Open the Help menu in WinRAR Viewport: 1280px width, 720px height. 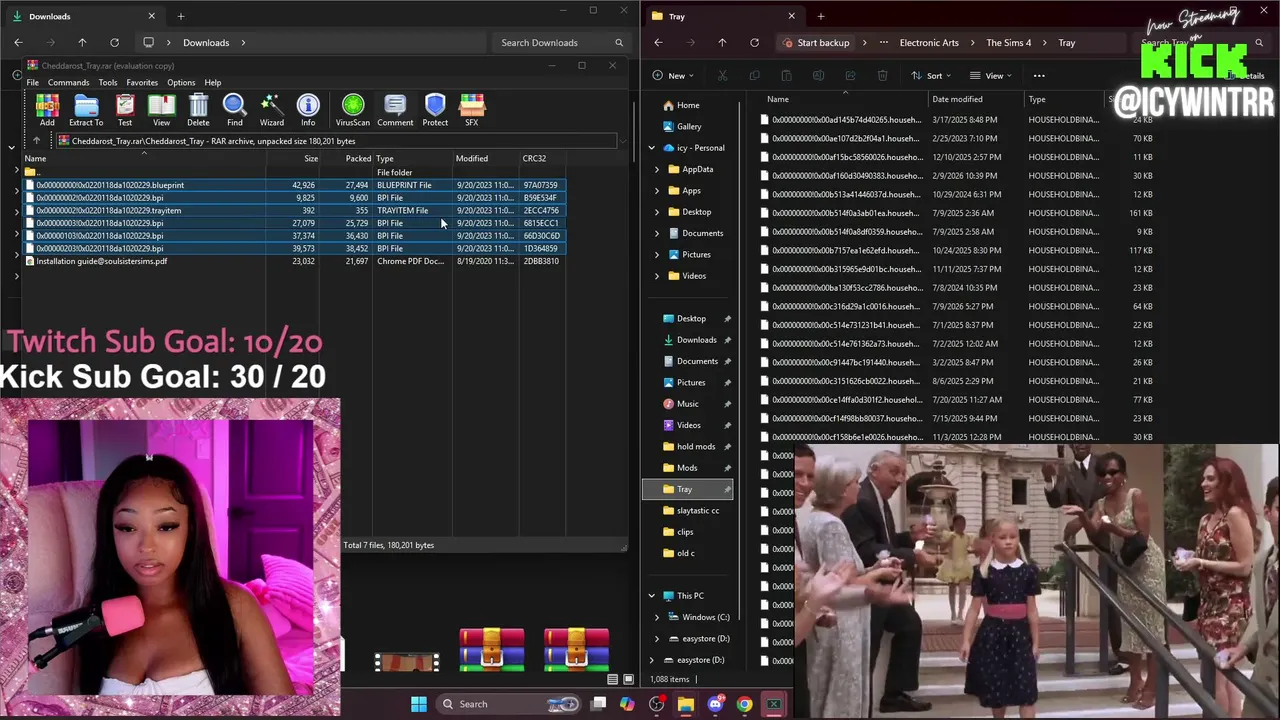coord(213,83)
